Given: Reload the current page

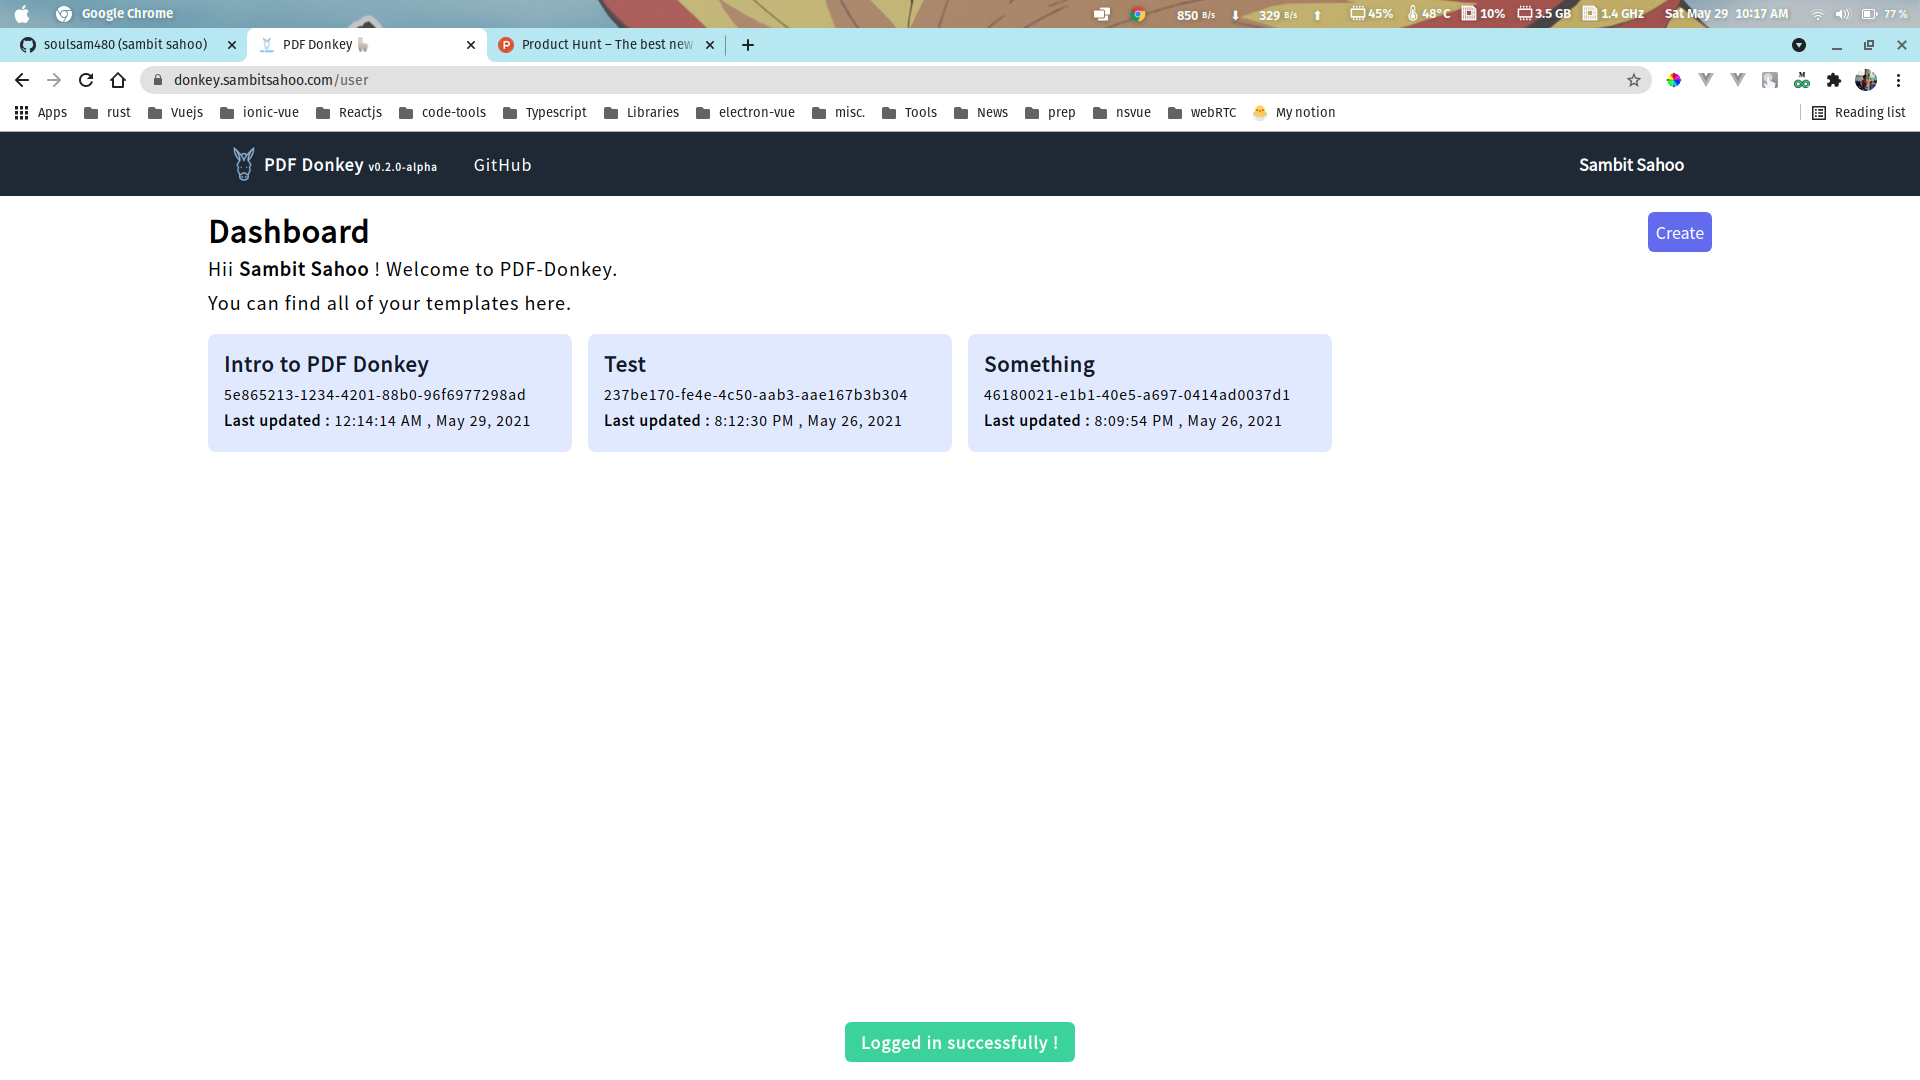Looking at the screenshot, I should (x=86, y=80).
